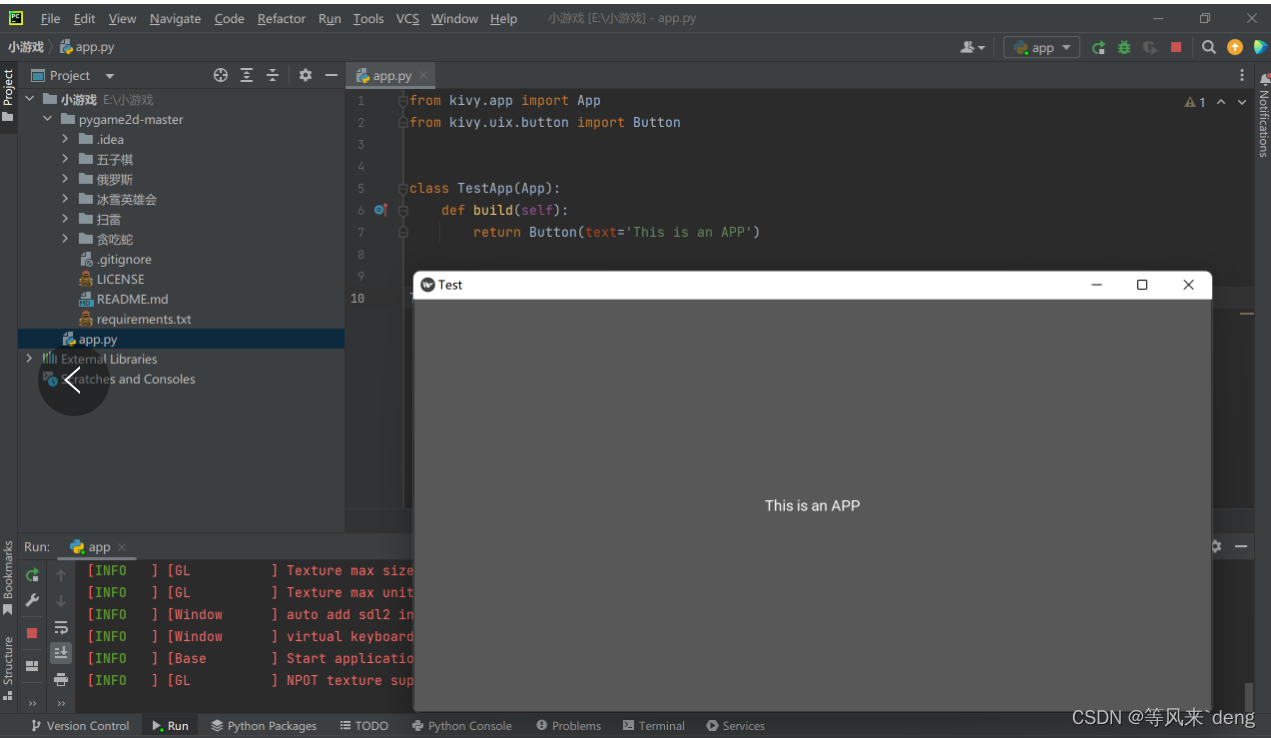
Task: Run the app script again
Action: [1097, 47]
